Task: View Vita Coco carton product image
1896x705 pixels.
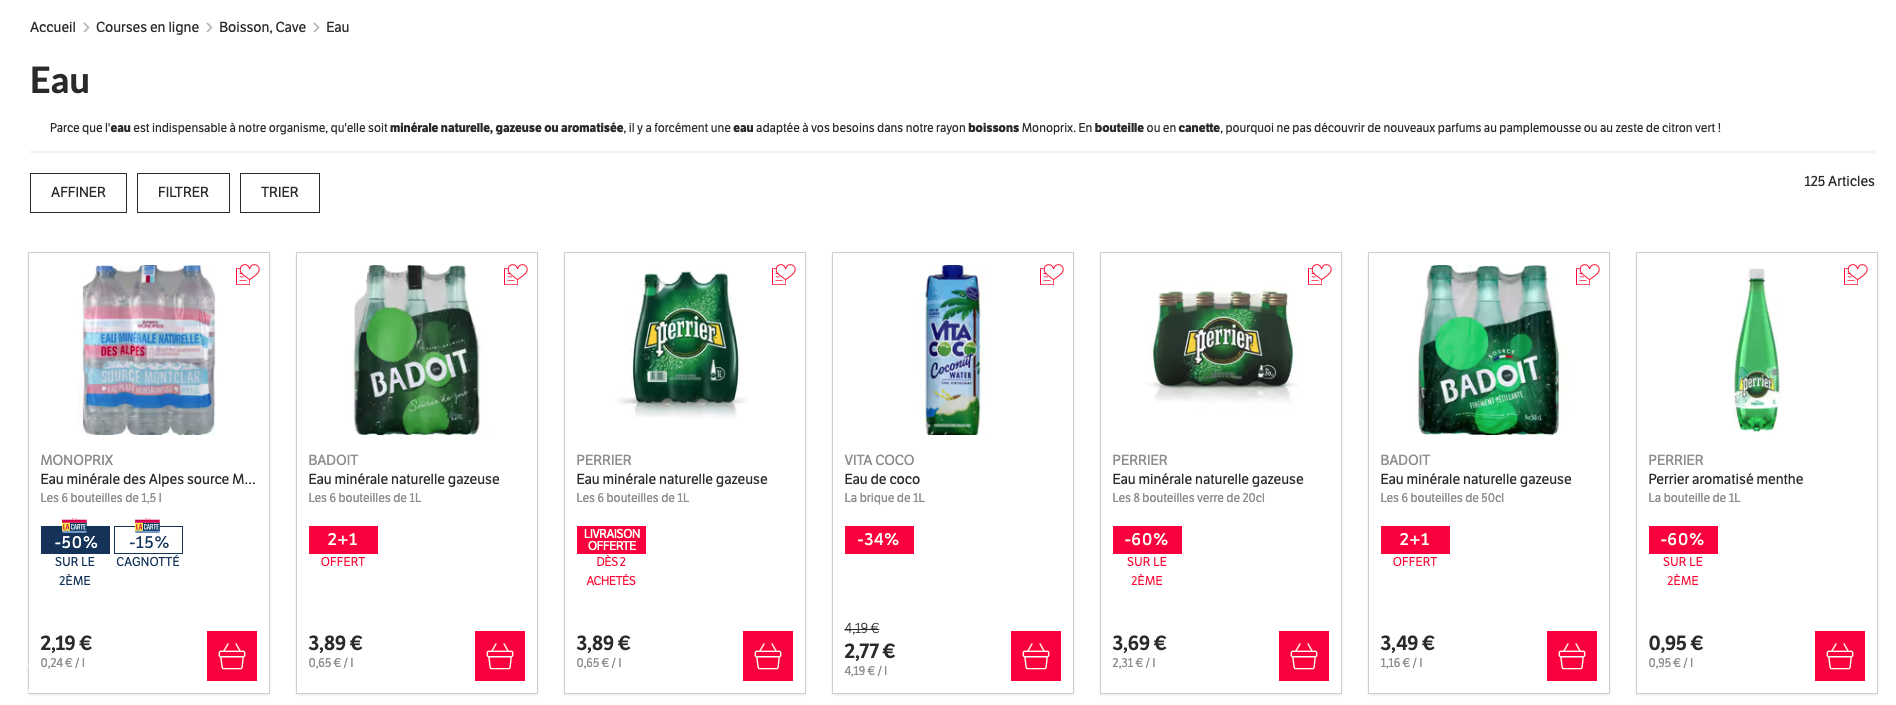Action: click(952, 350)
